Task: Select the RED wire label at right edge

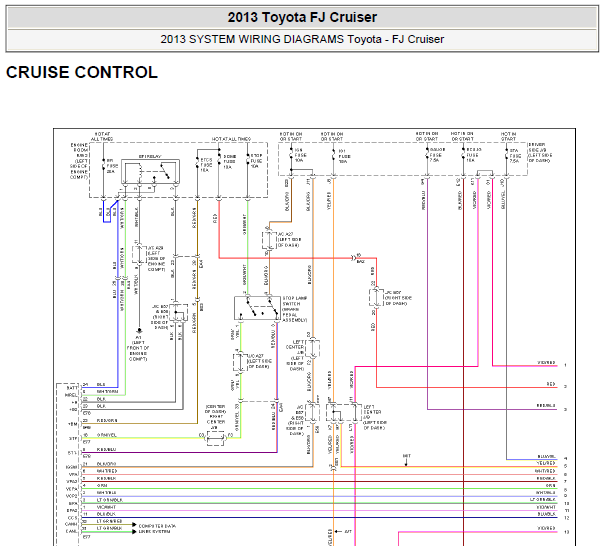Action: 551,384
